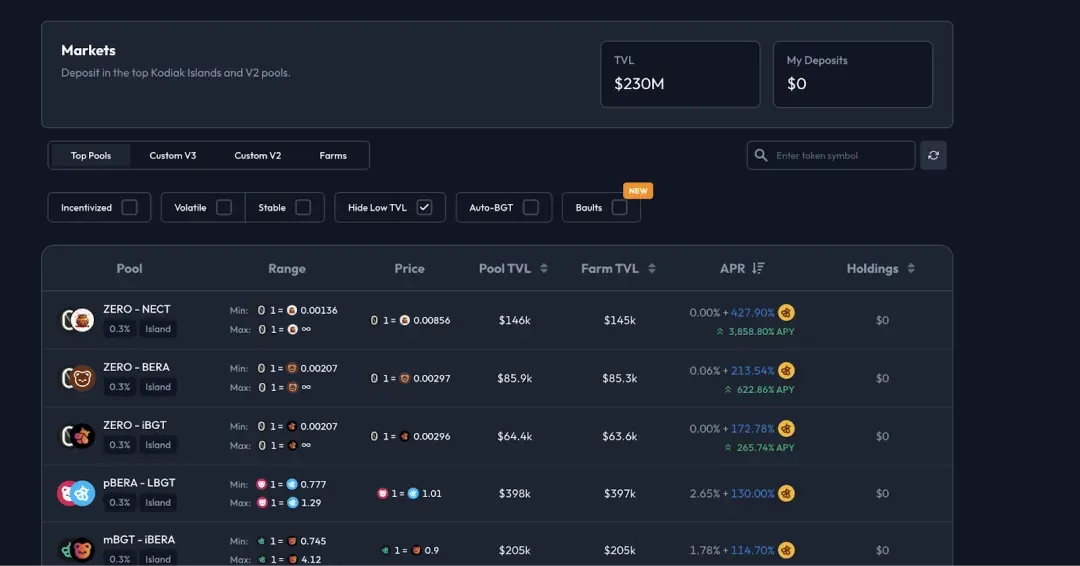Sort by the Farm TVL column arrows
The width and height of the screenshot is (1080, 566).
[x=652, y=269]
